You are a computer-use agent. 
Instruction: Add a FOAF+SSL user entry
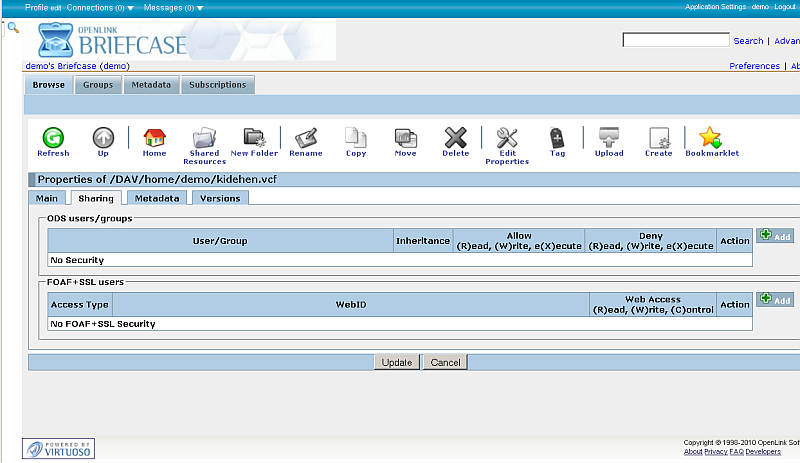774,299
